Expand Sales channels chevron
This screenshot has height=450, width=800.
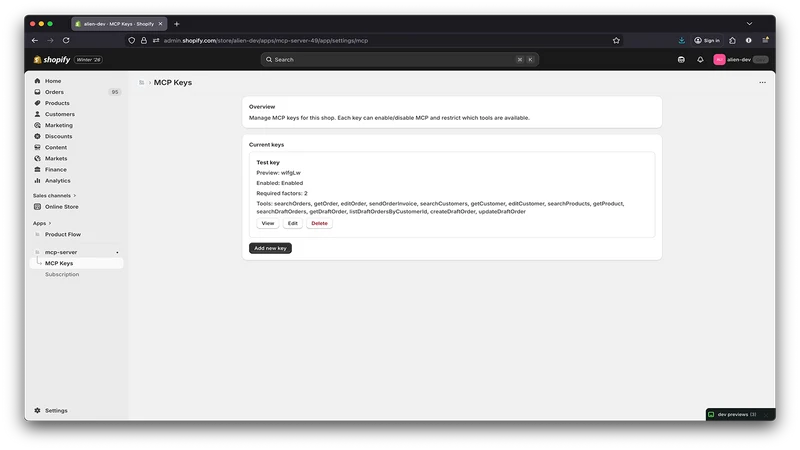[75, 195]
